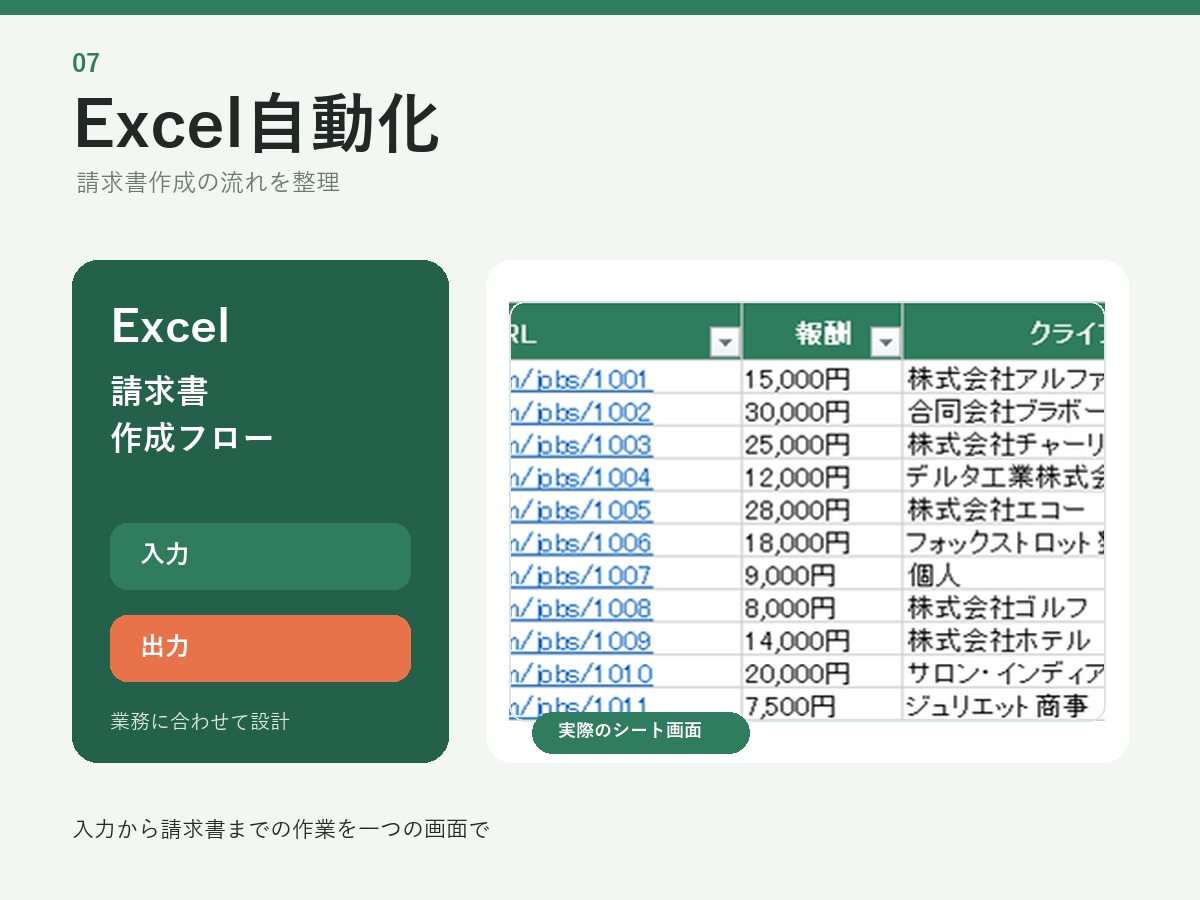Select the ジュリエット商事 client cell
The height and width of the screenshot is (900, 1200).
coord(1004,706)
